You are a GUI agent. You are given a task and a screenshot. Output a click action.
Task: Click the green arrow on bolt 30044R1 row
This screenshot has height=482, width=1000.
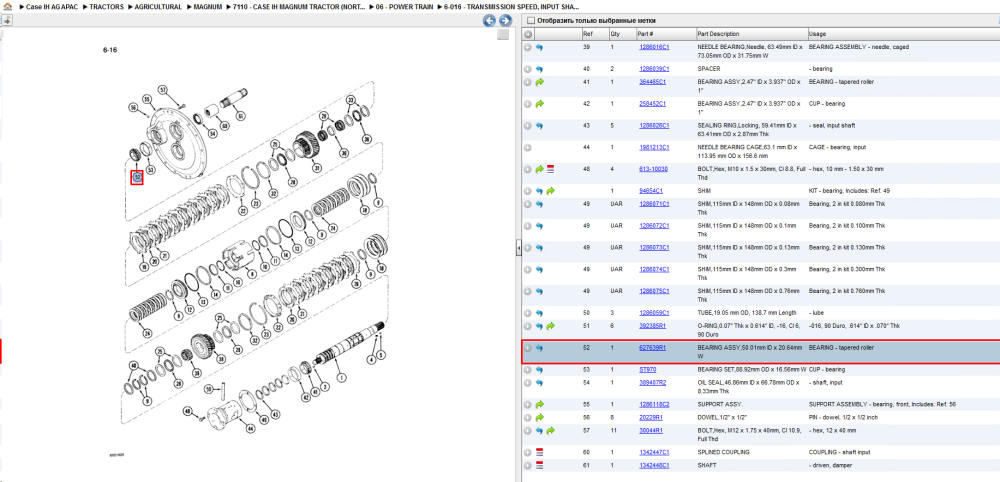coord(550,431)
